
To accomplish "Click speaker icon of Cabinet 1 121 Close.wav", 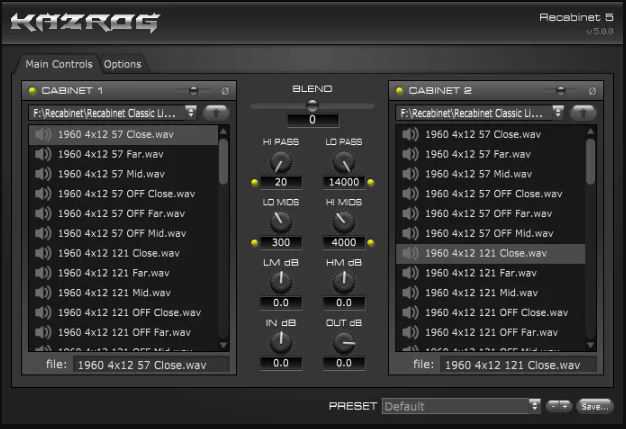I will pyautogui.click(x=43, y=253).
